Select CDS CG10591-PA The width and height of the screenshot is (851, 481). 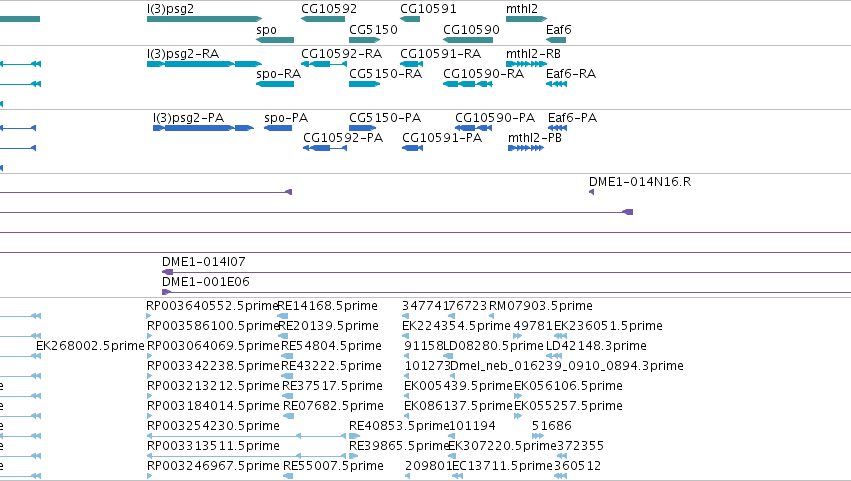[x=412, y=148]
